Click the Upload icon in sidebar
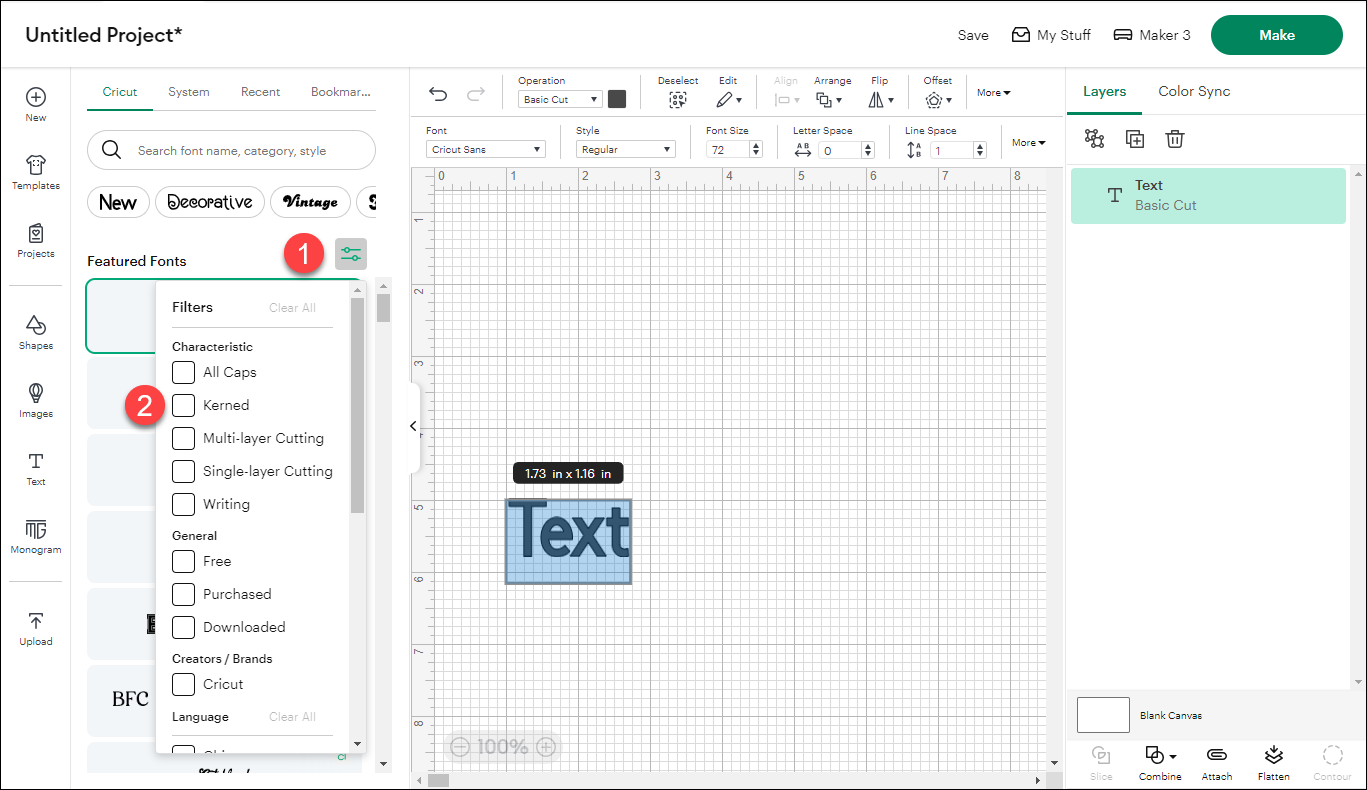 (x=36, y=628)
